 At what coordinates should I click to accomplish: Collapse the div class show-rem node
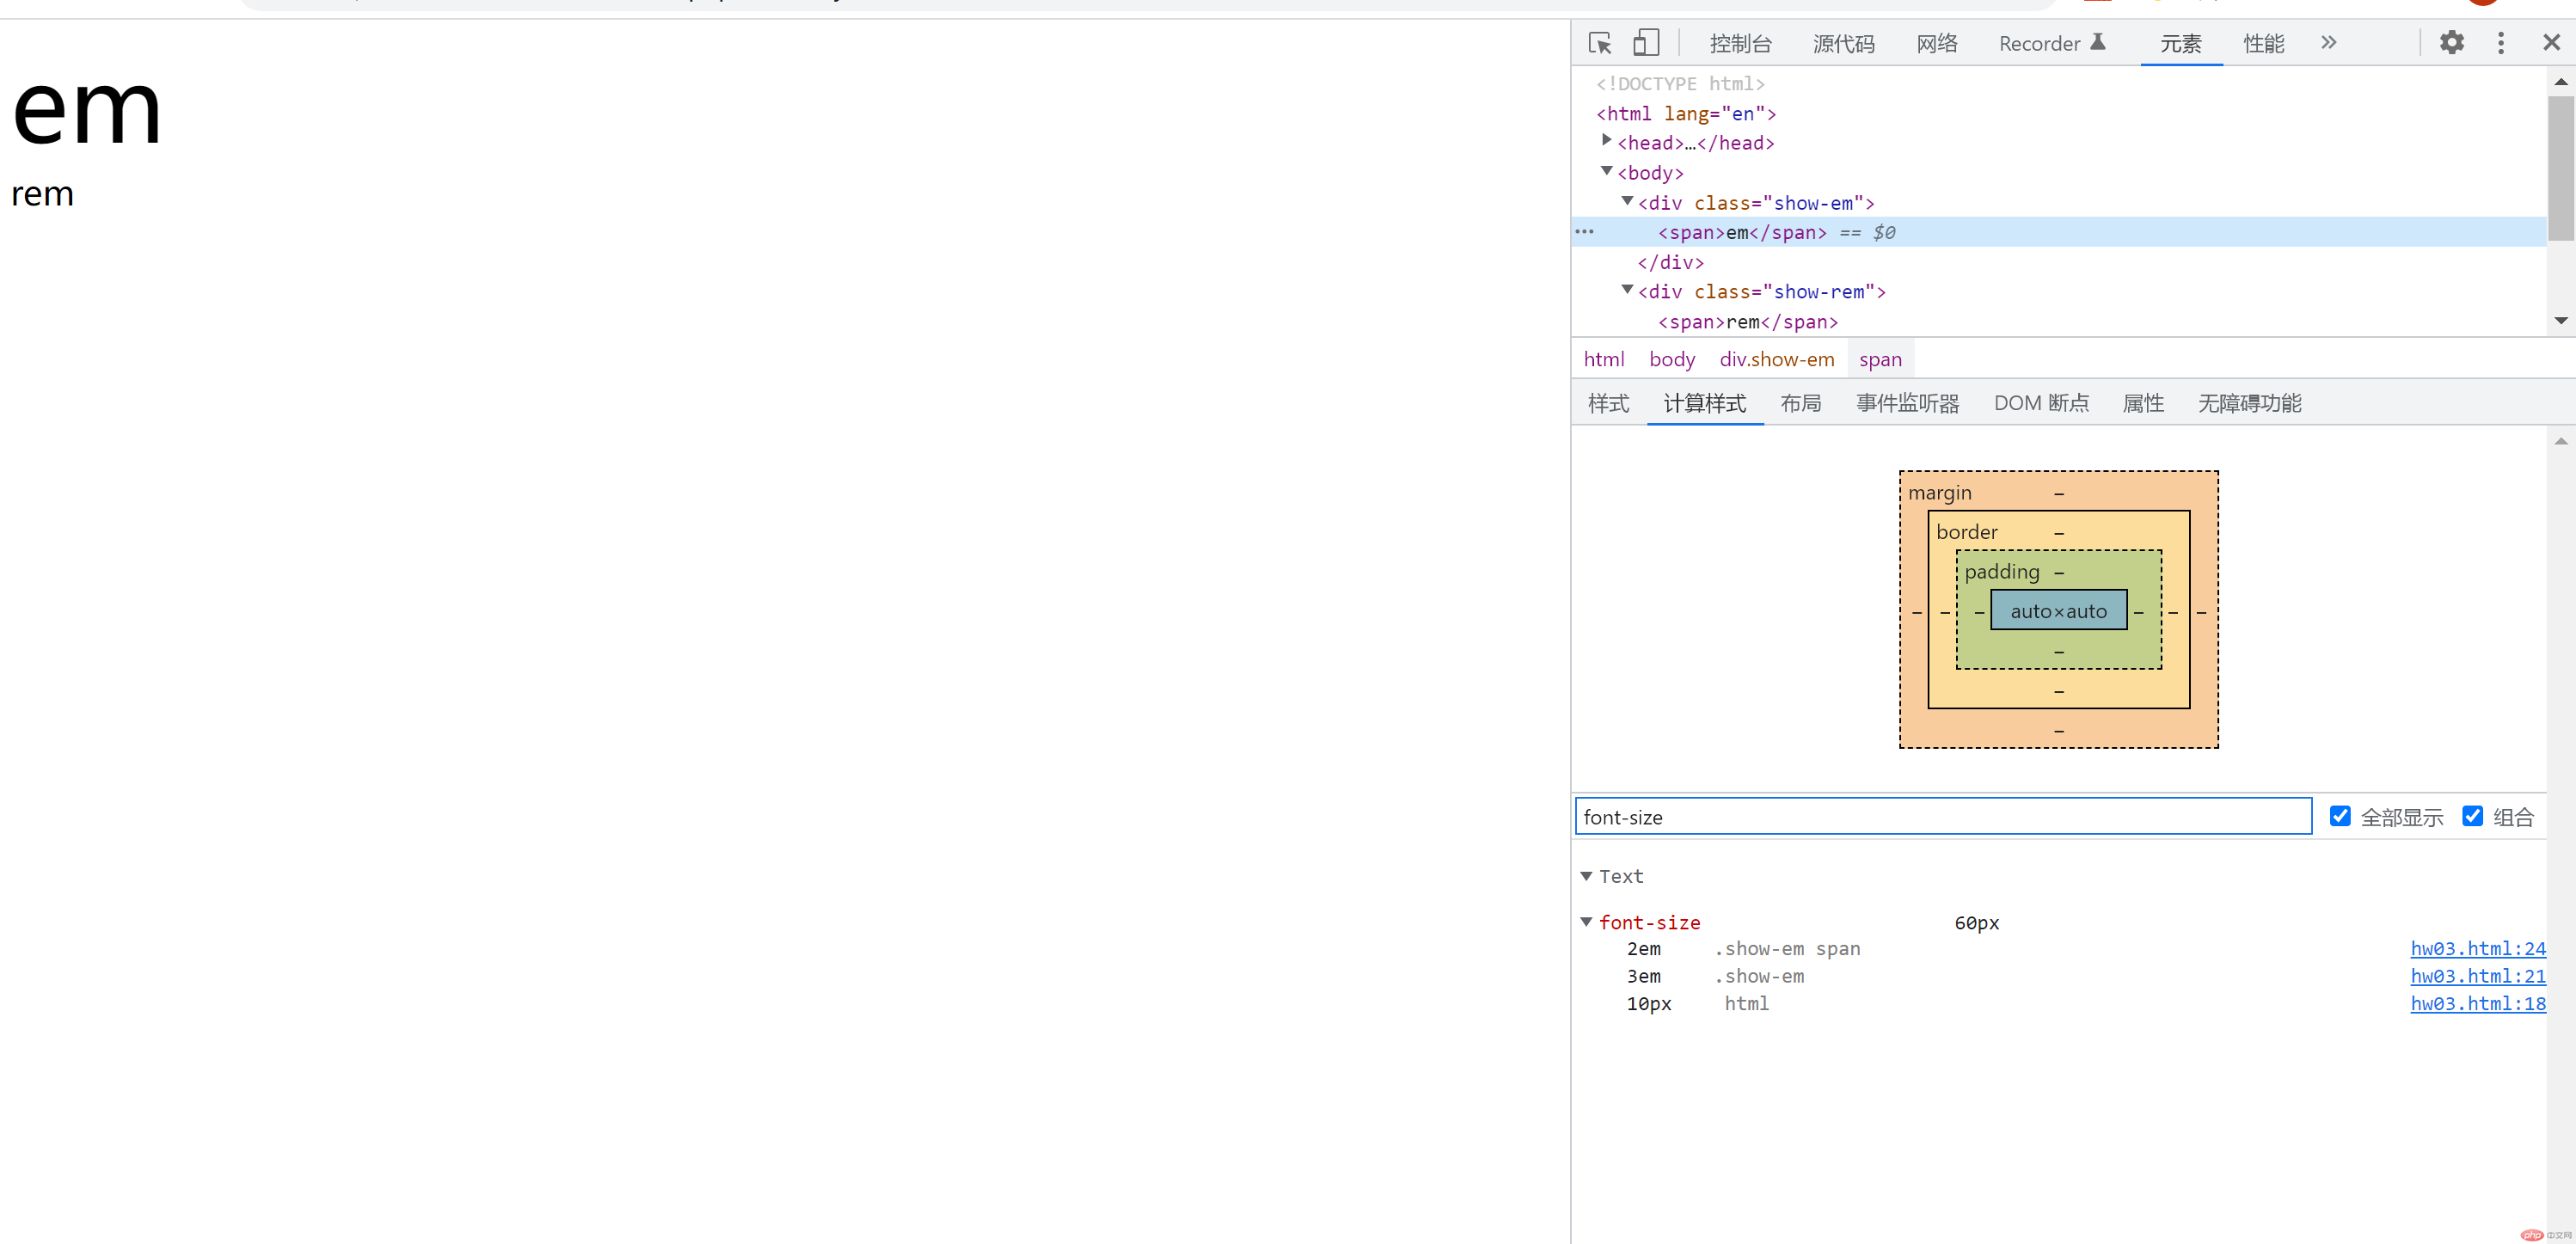tap(1627, 290)
